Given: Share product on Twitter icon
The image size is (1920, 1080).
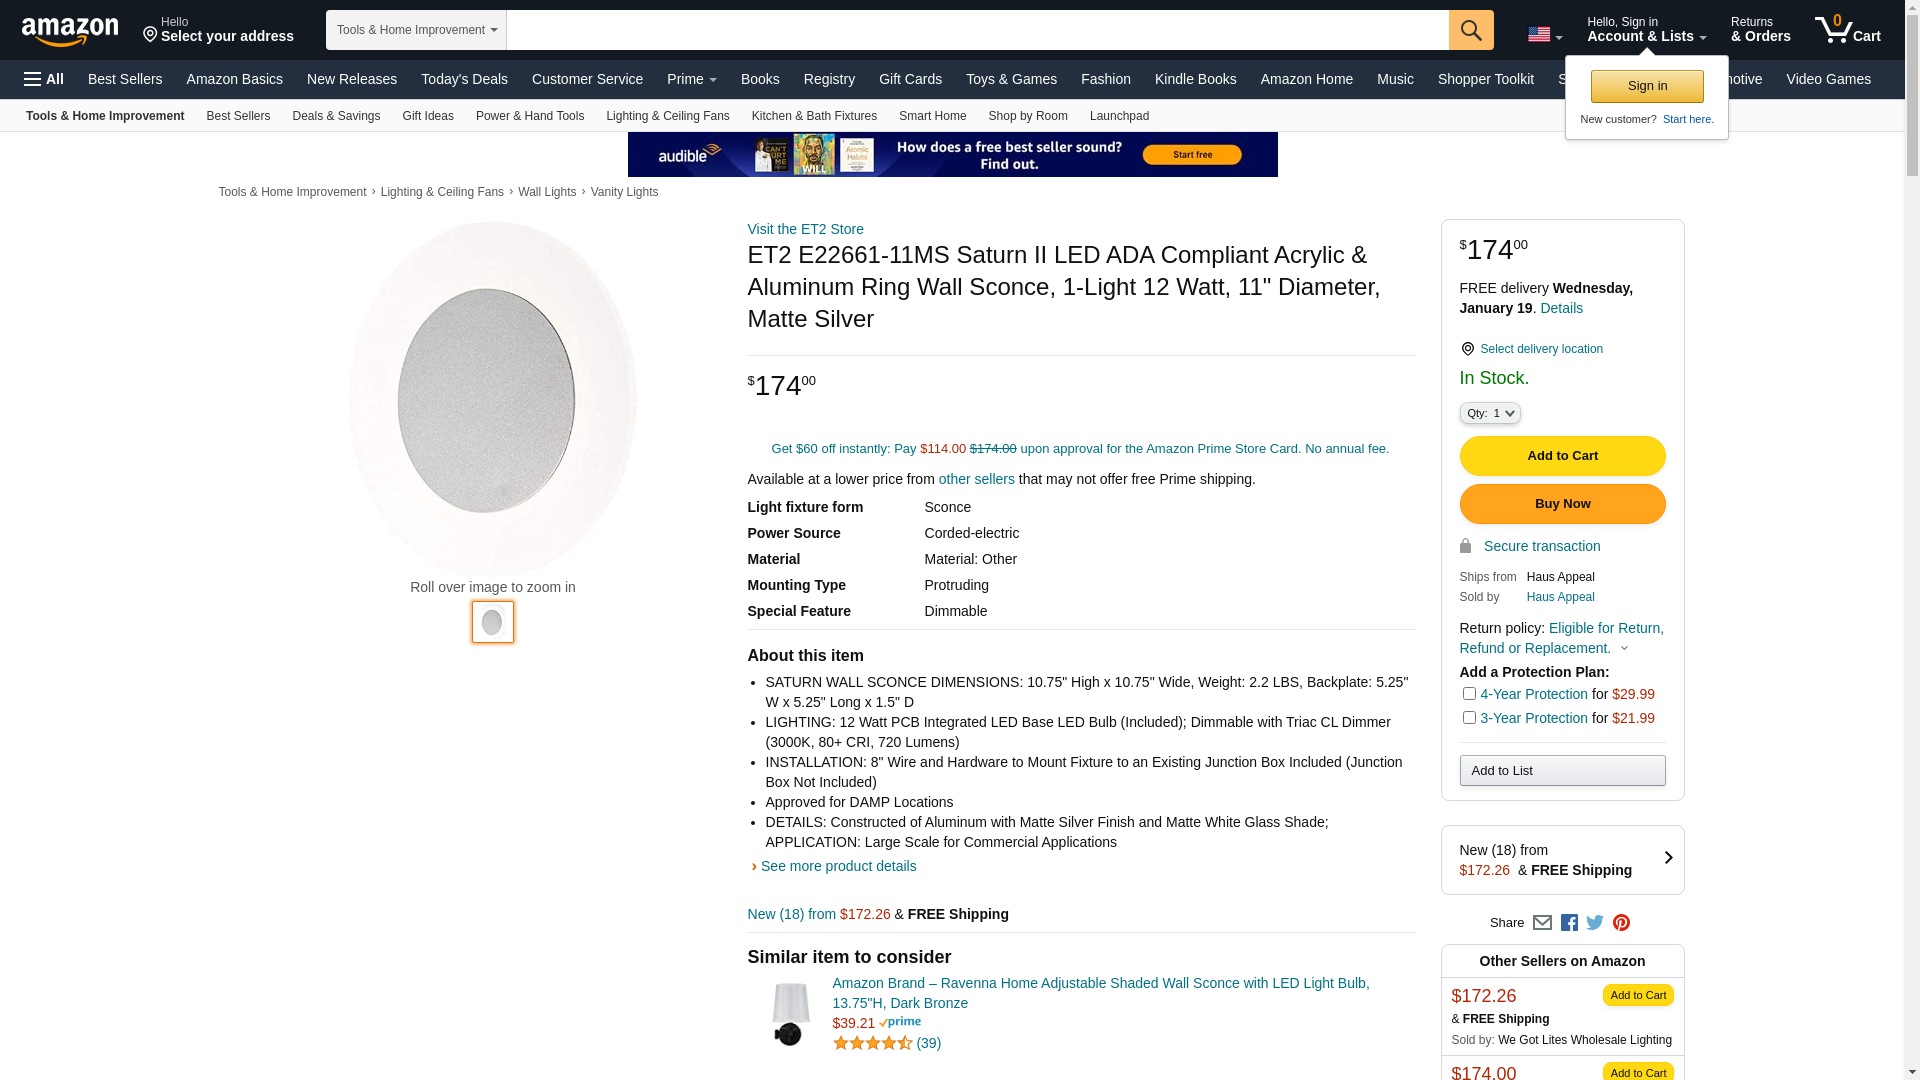Looking at the screenshot, I should (x=1595, y=923).
